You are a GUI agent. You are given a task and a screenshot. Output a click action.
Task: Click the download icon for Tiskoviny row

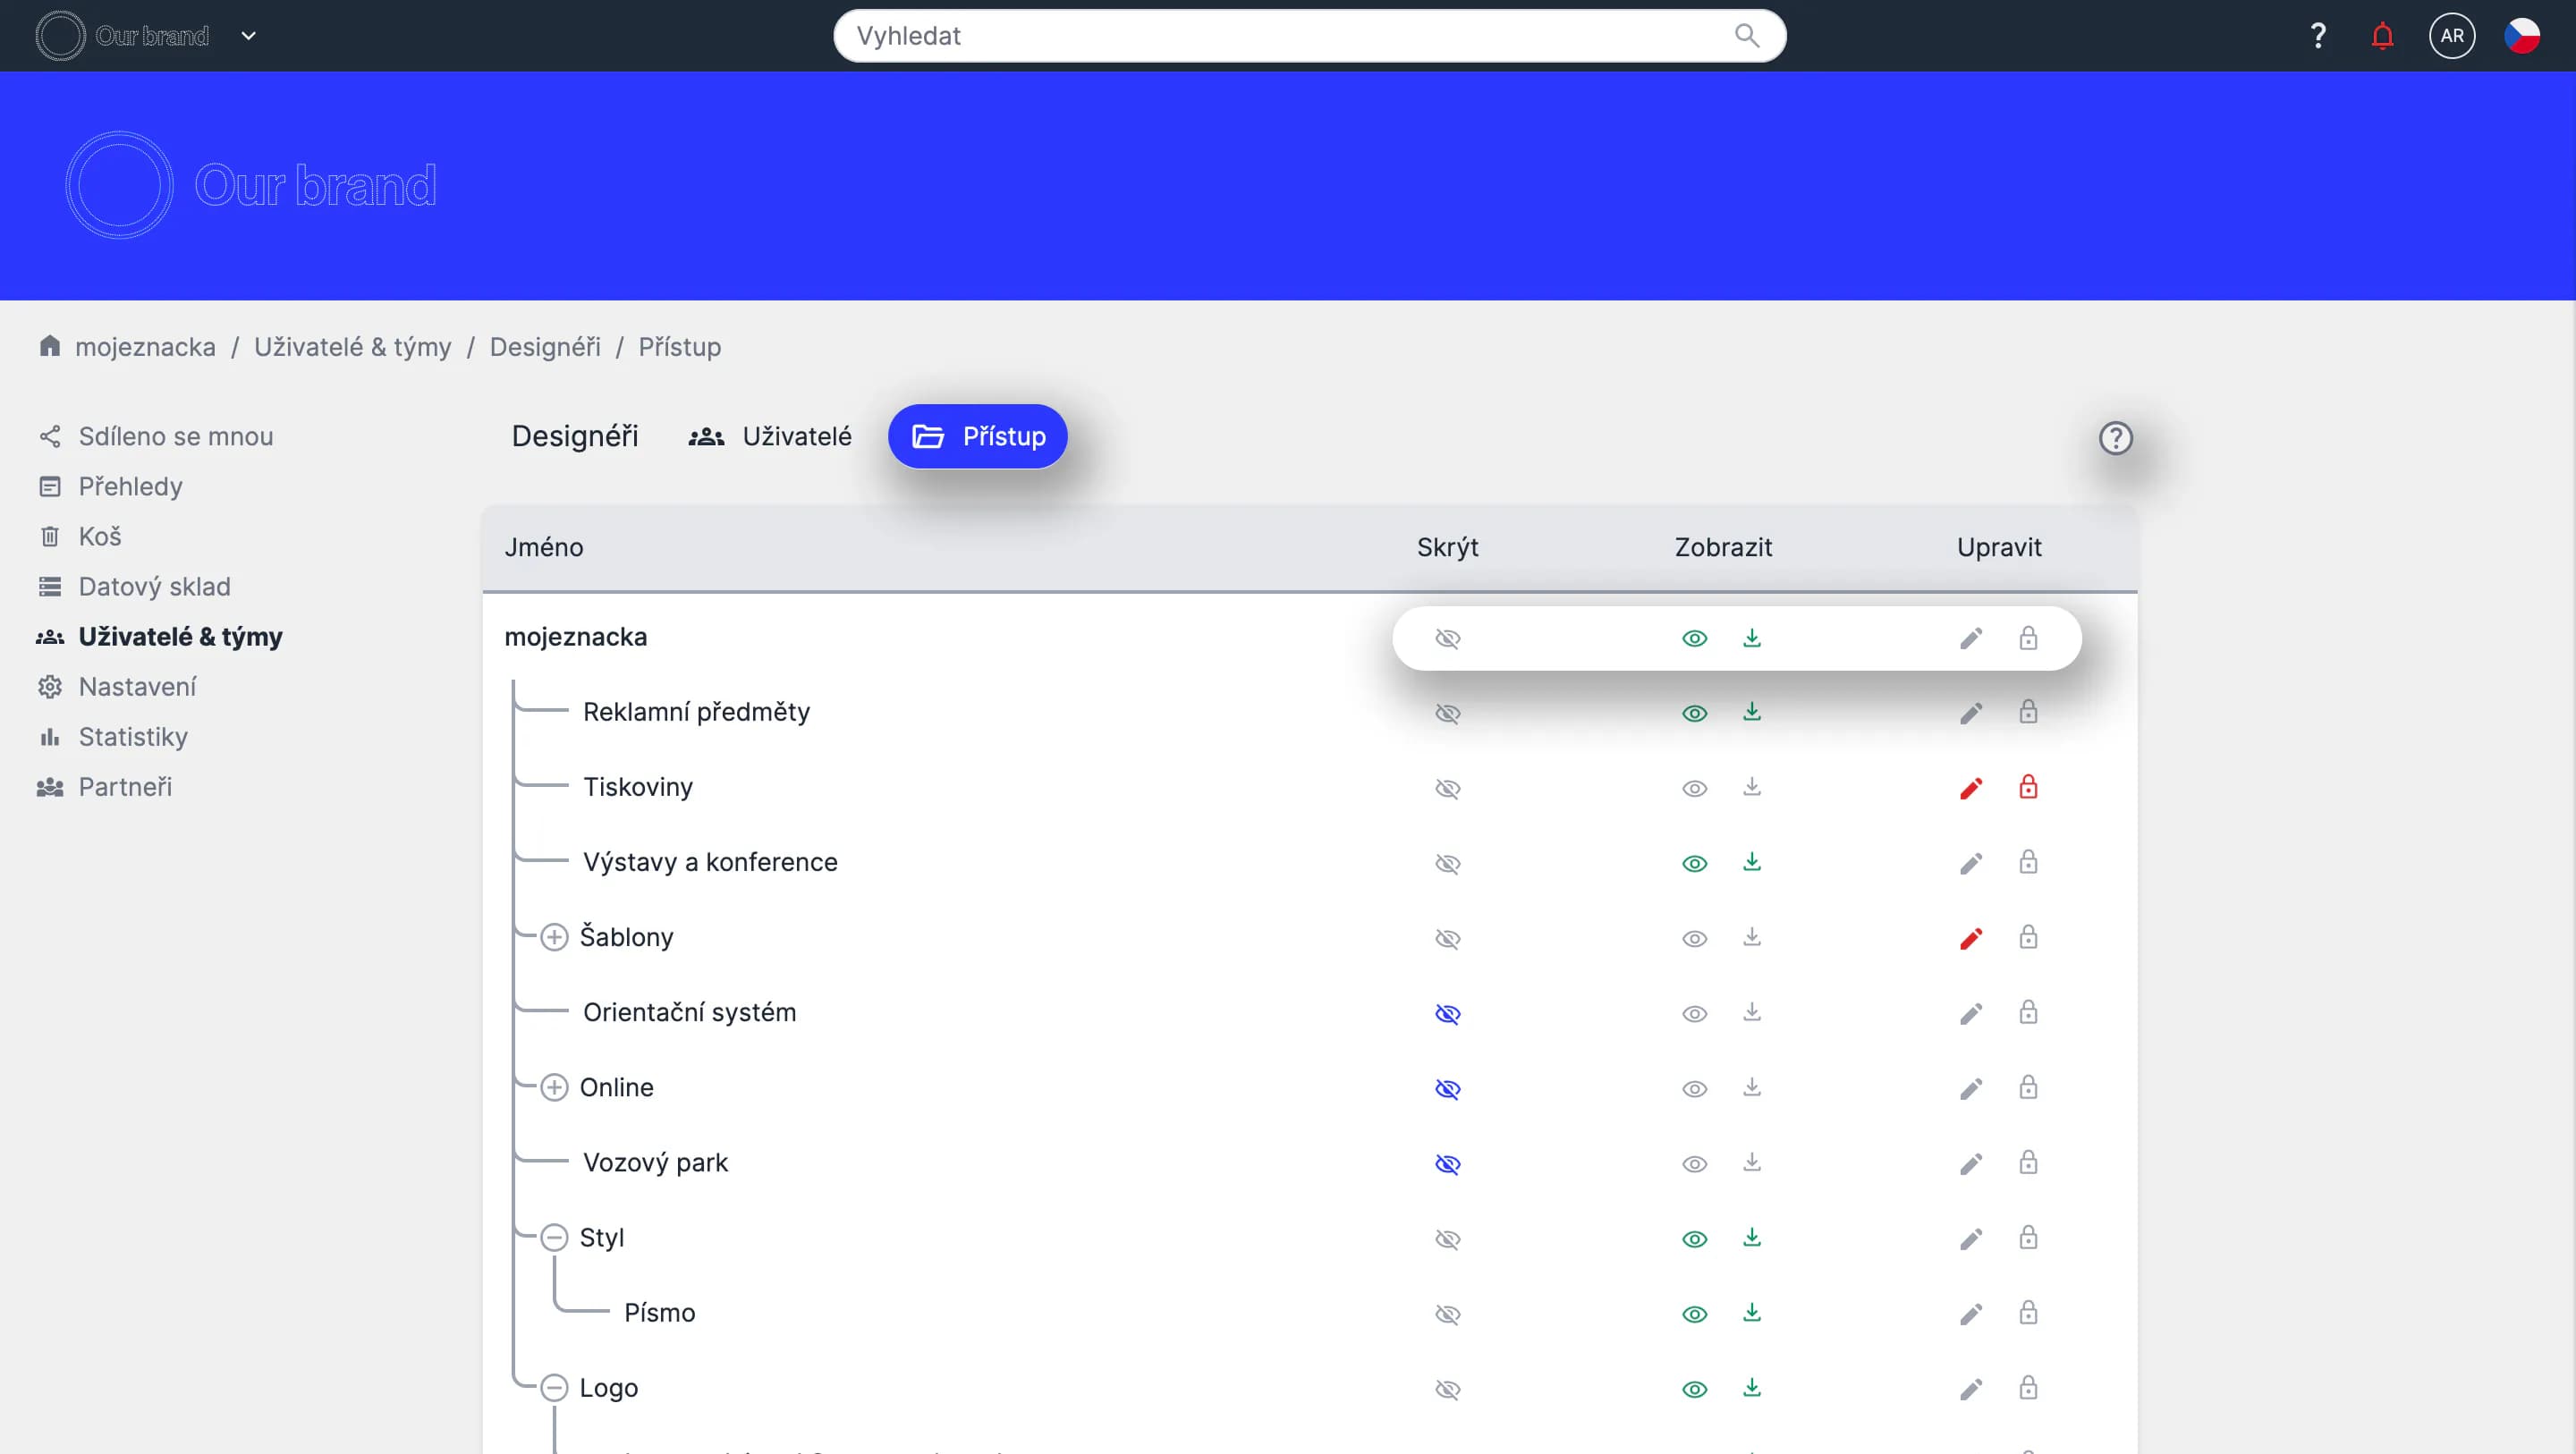click(x=1752, y=787)
